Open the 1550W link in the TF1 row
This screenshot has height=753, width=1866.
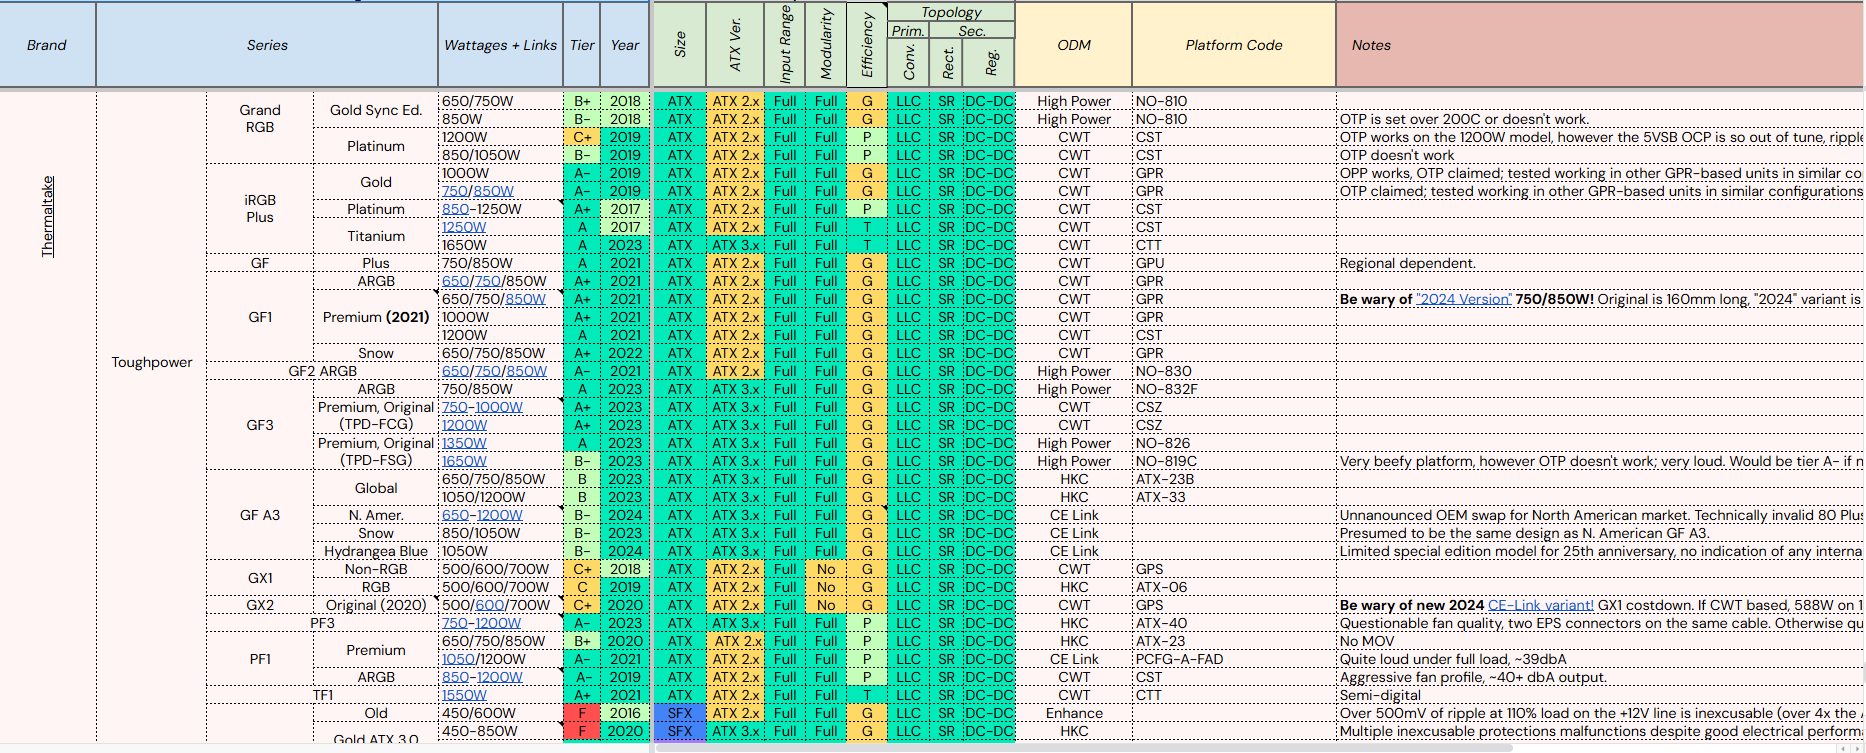(464, 695)
